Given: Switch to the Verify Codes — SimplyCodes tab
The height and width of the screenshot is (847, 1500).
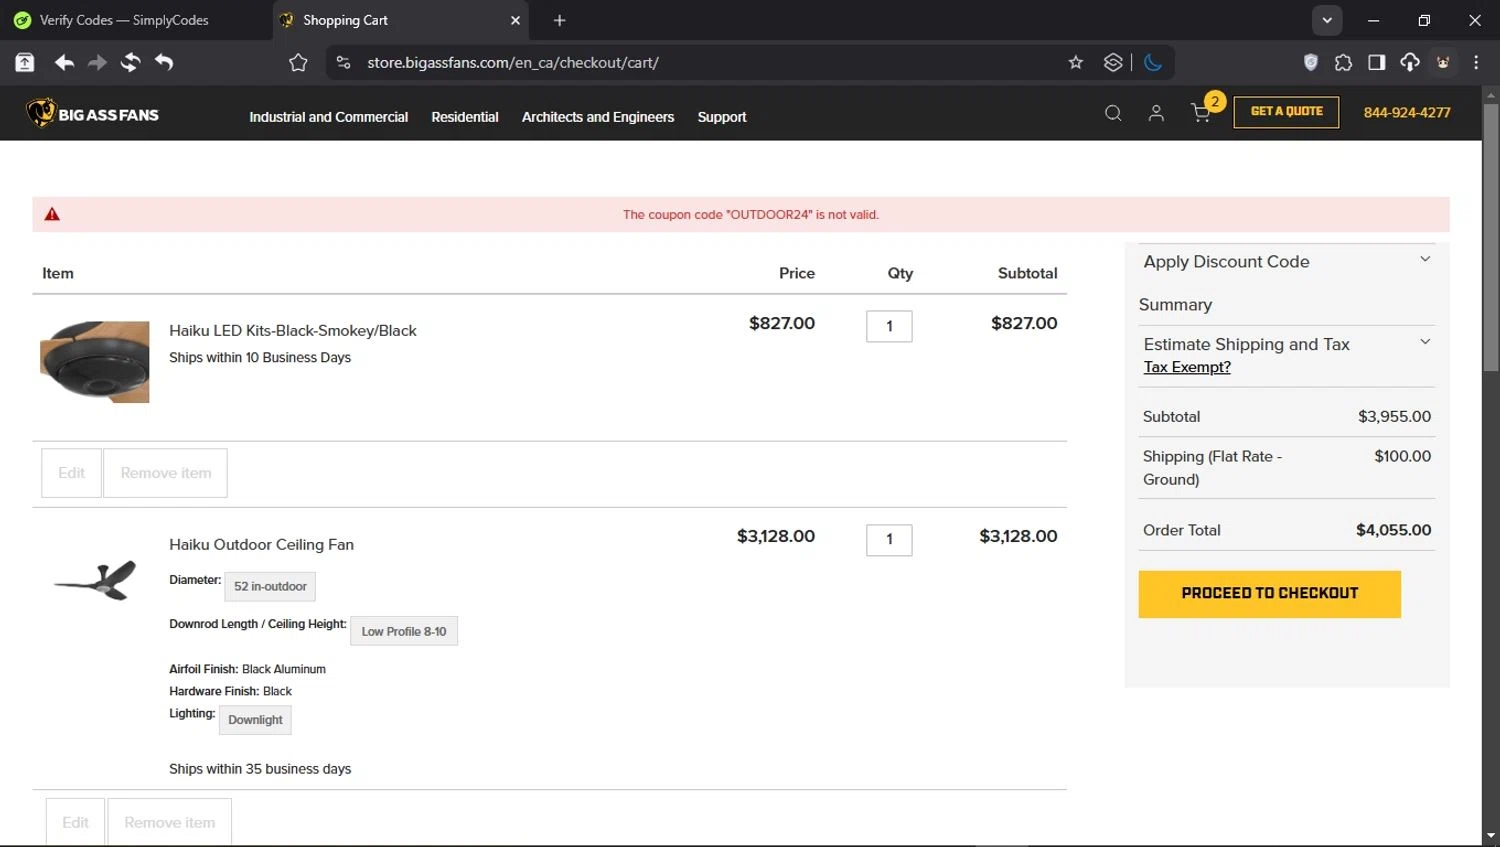Looking at the screenshot, I should pos(134,20).
